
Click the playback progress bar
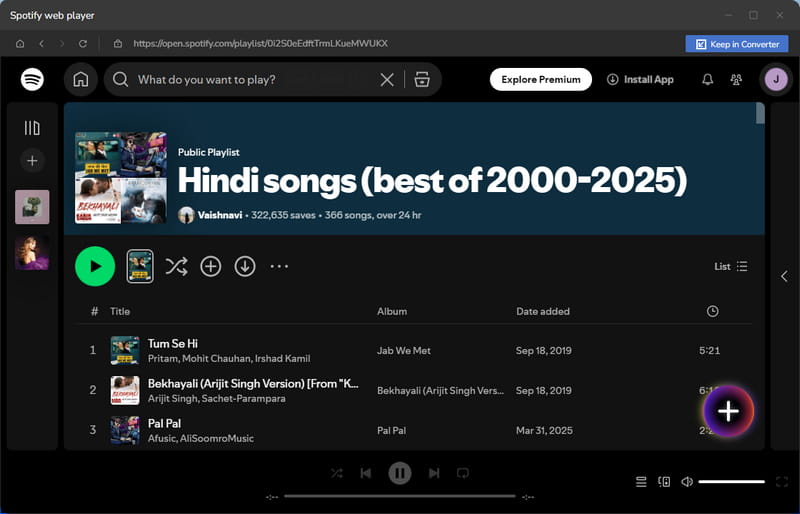click(x=400, y=496)
